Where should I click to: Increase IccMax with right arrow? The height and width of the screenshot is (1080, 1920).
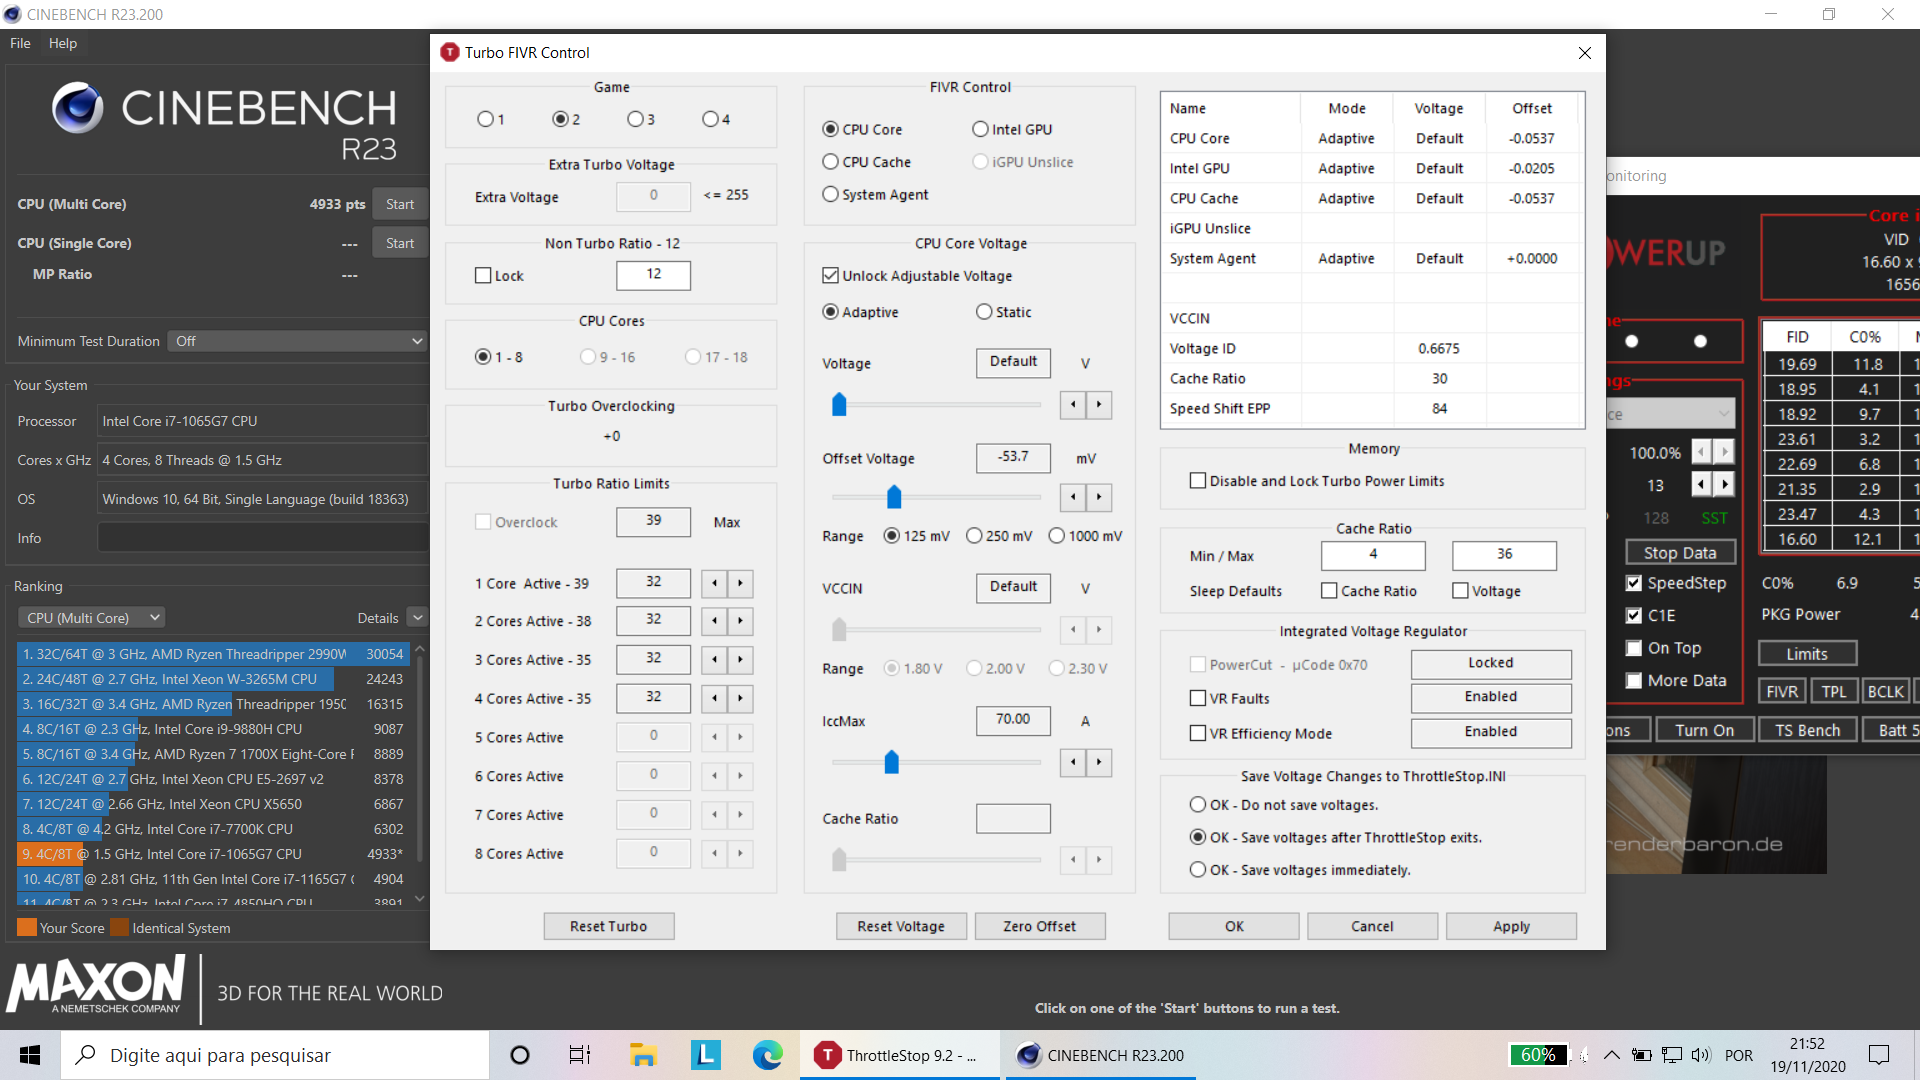pyautogui.click(x=1099, y=763)
